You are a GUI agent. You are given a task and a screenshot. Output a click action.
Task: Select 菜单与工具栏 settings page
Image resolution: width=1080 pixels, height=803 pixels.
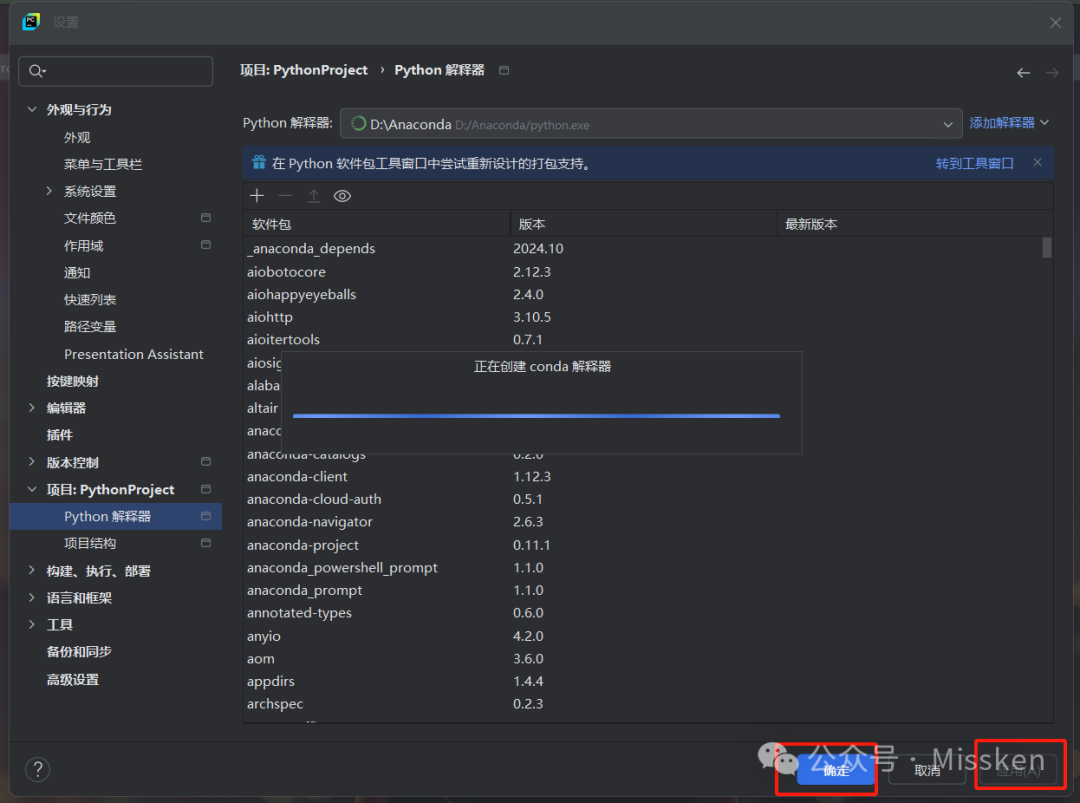[x=103, y=164]
